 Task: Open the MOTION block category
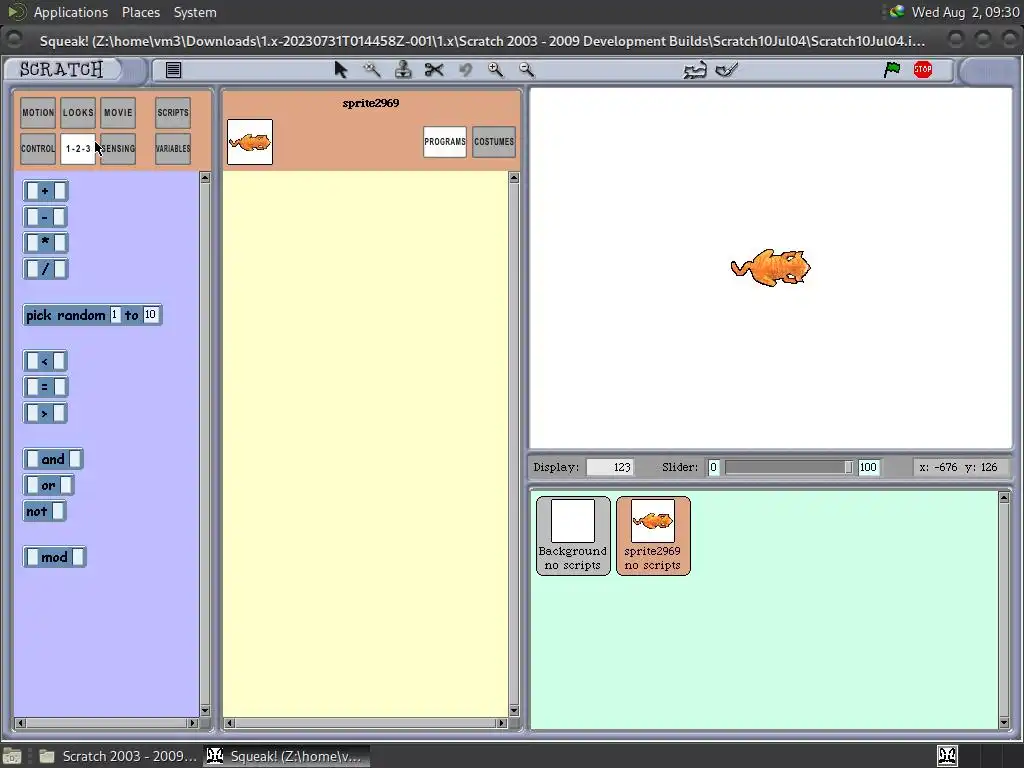pos(38,113)
